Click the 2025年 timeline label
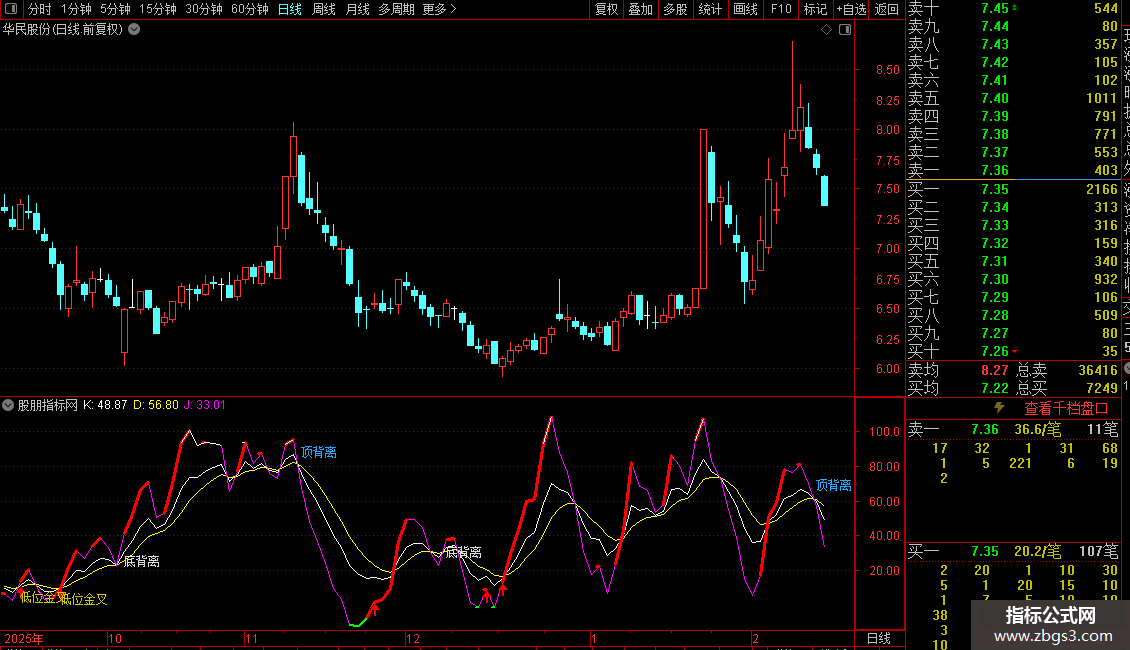The height and width of the screenshot is (650, 1130). click(x=24, y=638)
